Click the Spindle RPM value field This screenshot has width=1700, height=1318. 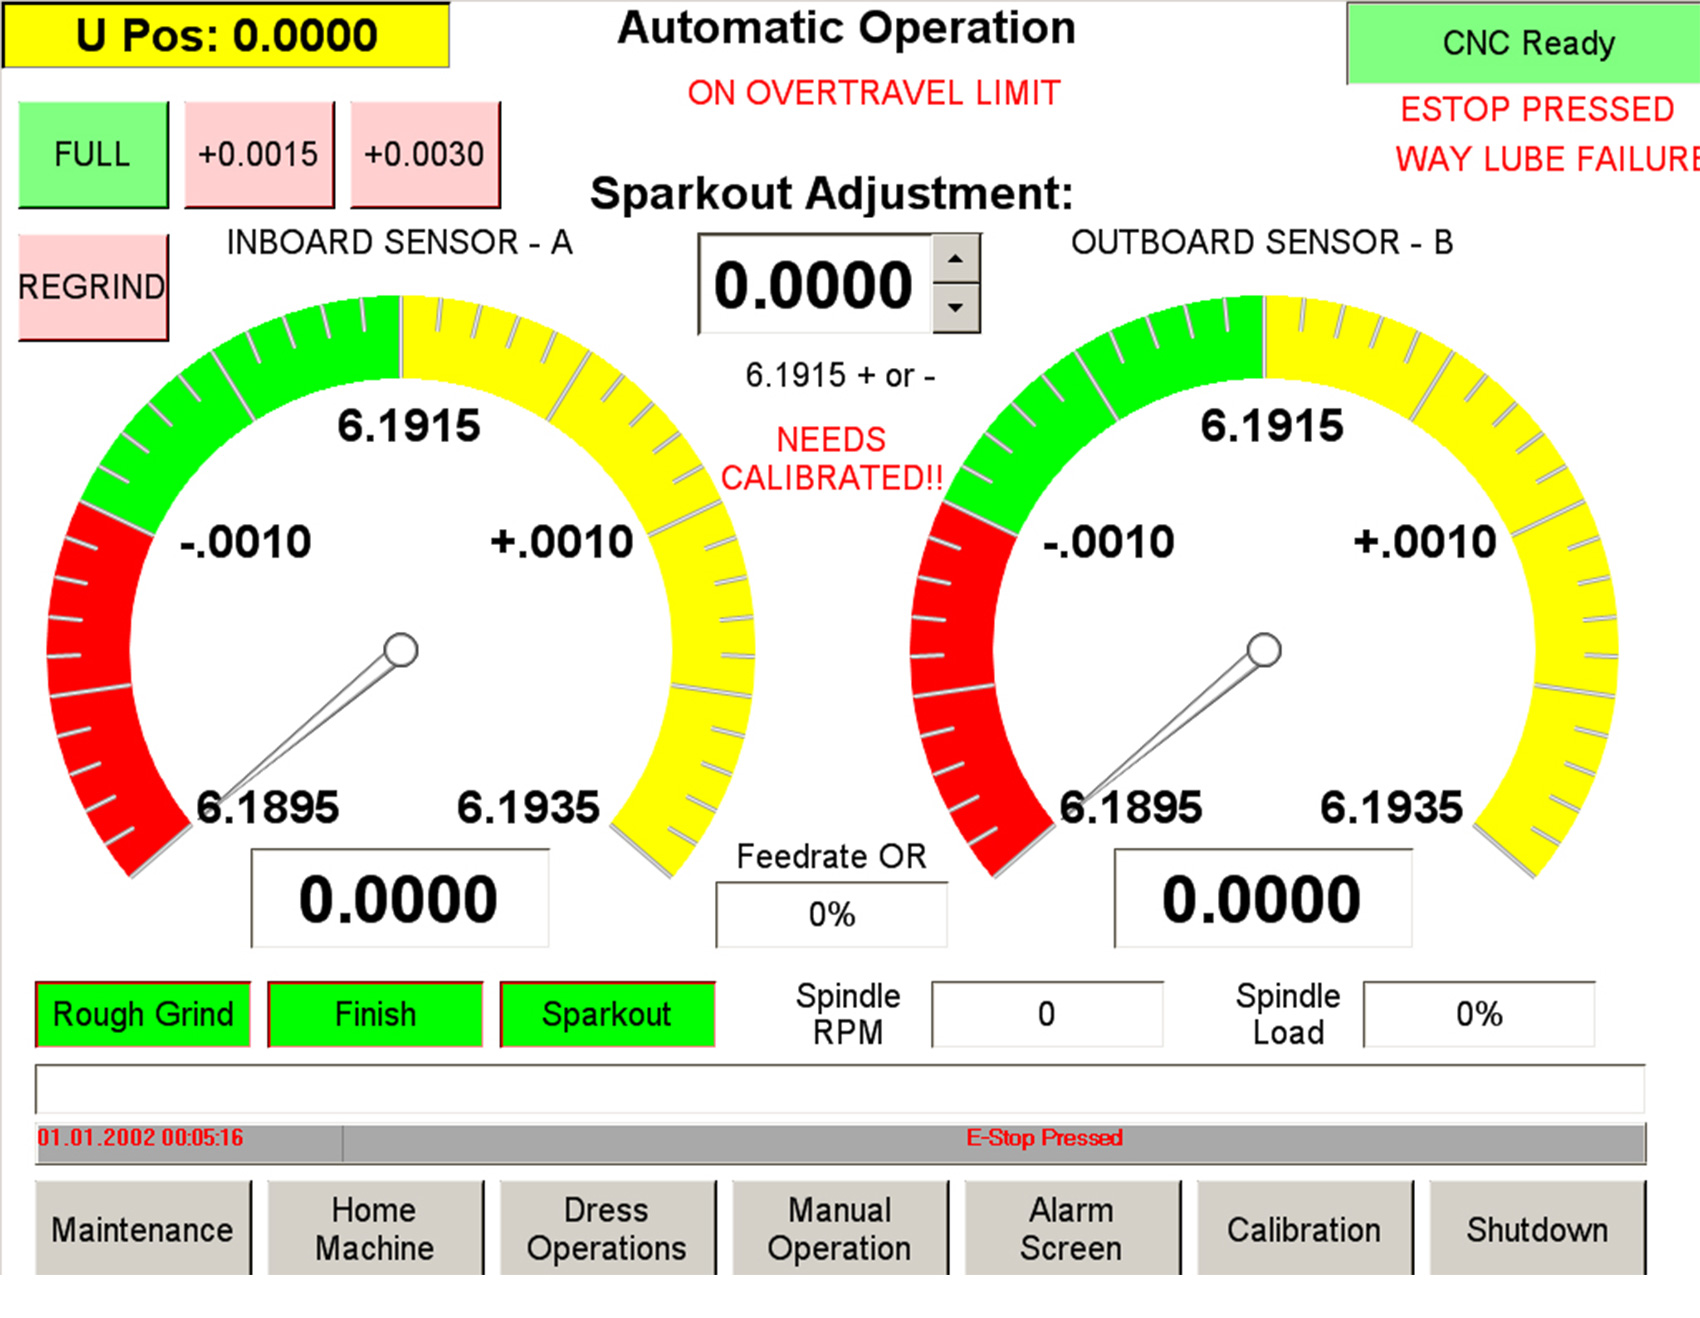tap(1047, 1014)
